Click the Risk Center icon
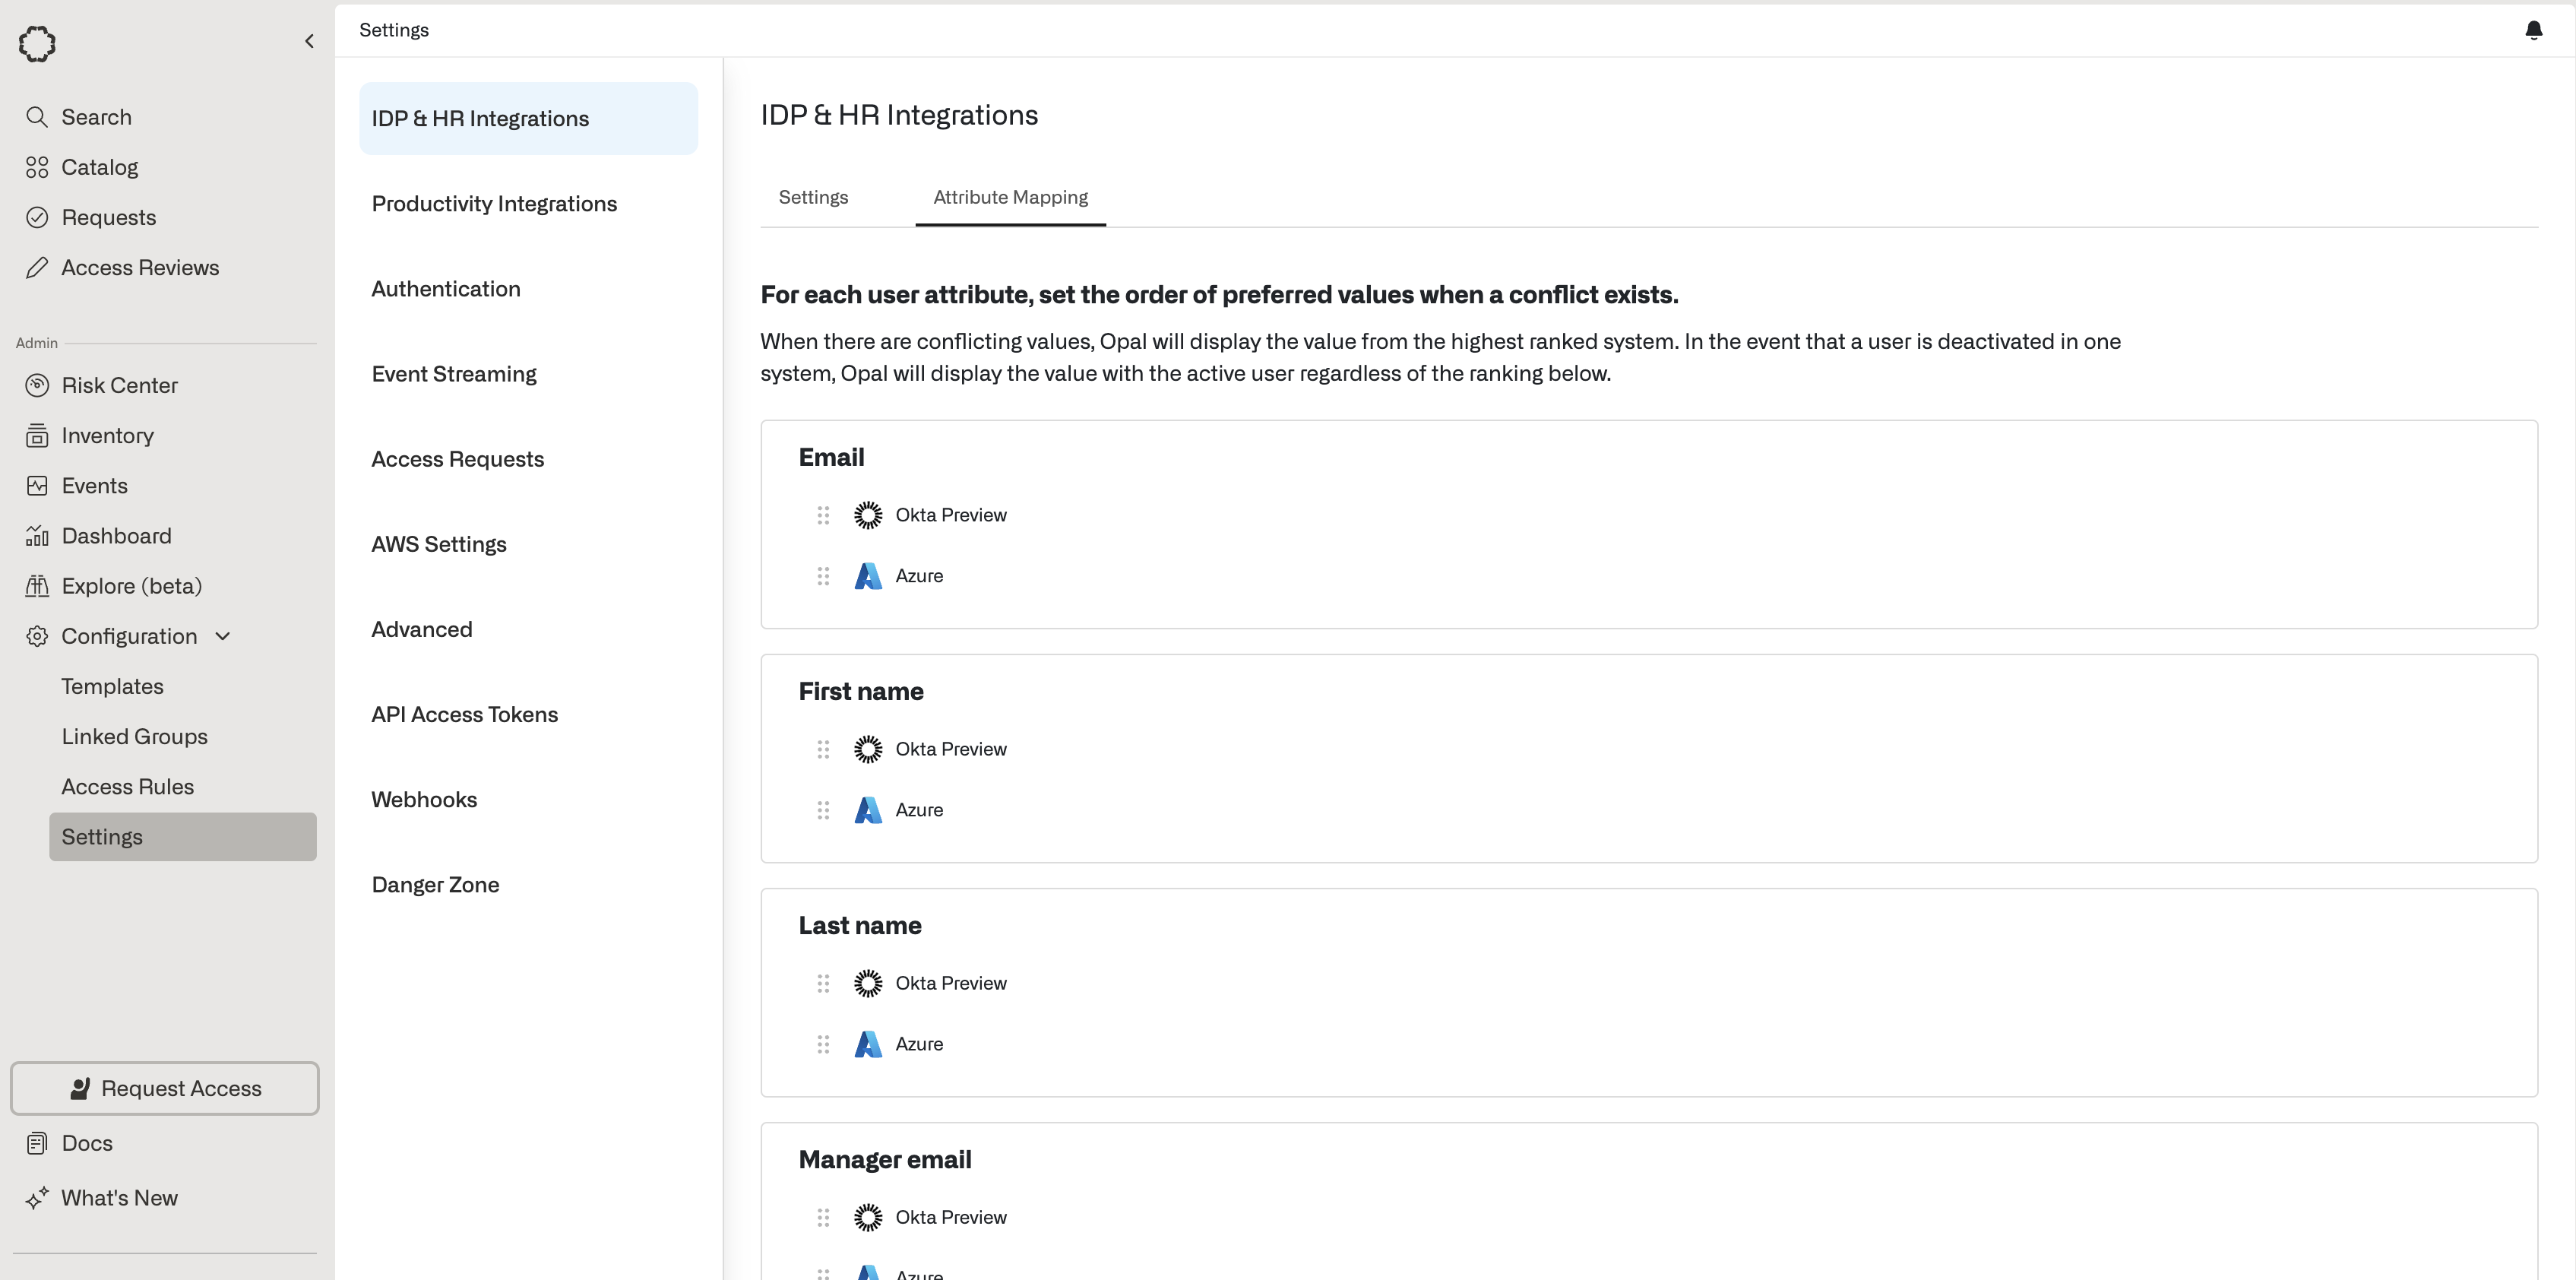This screenshot has height=1280, width=2576. click(37, 385)
